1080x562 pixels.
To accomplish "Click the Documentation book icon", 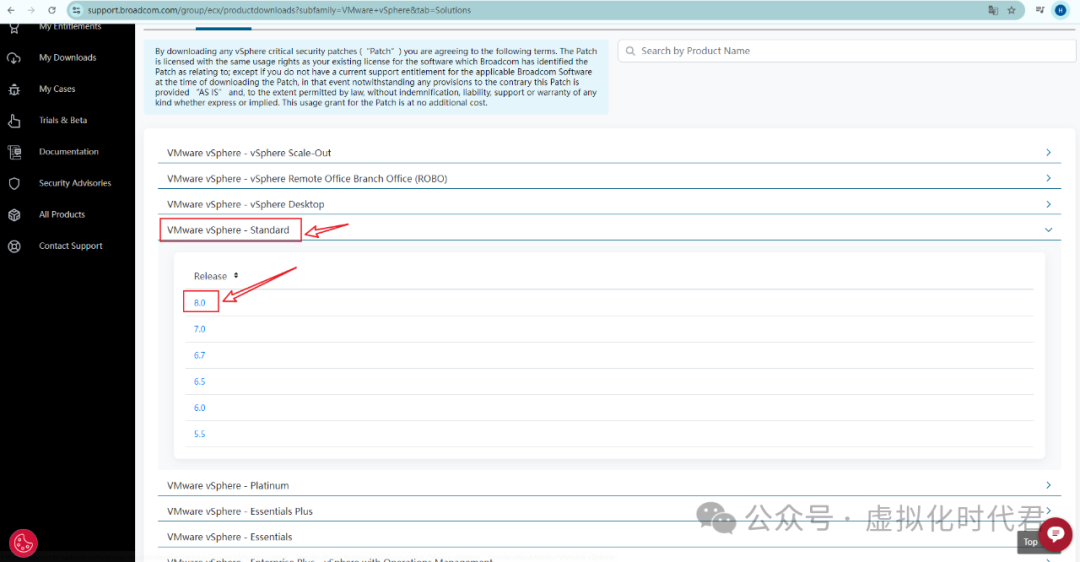I will 14,152.
